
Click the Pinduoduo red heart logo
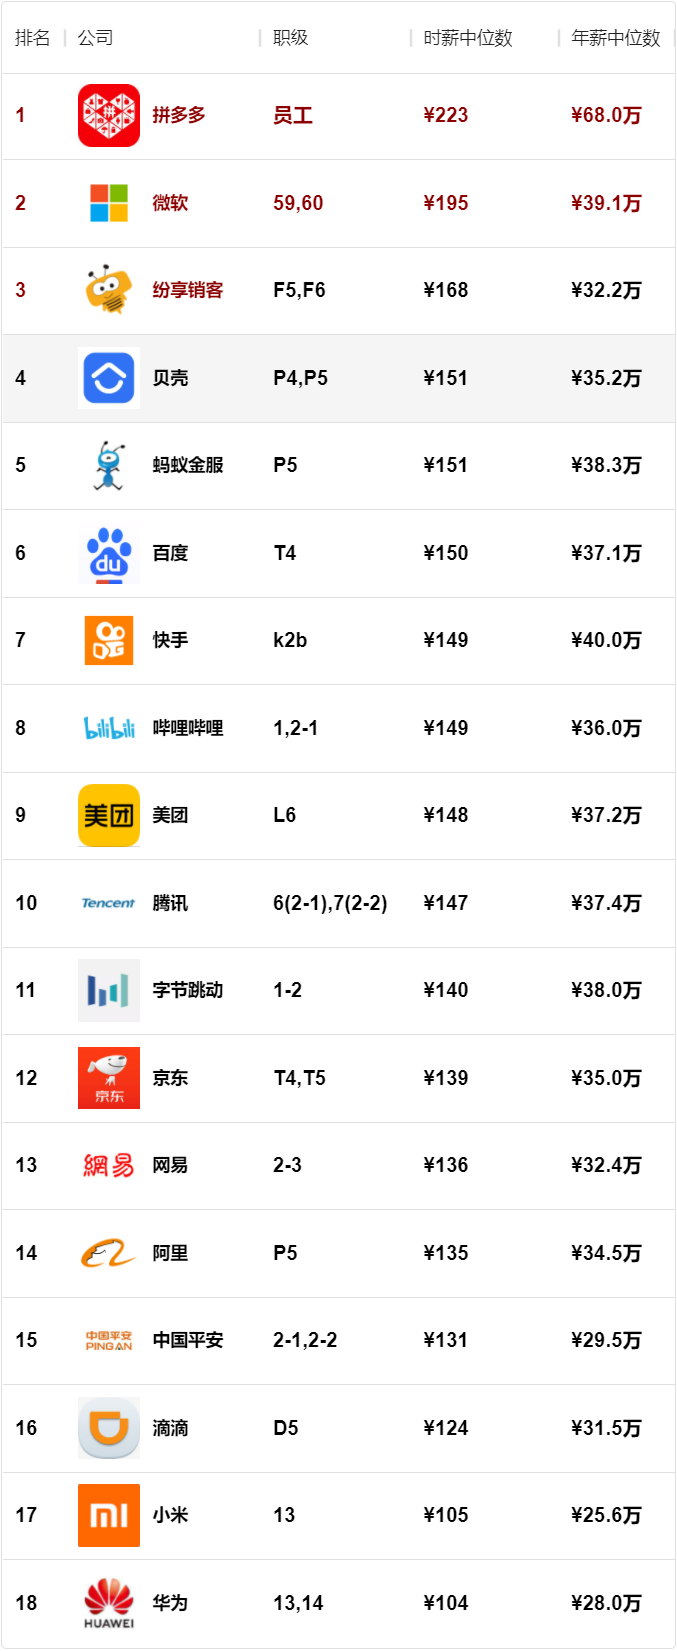(x=109, y=116)
